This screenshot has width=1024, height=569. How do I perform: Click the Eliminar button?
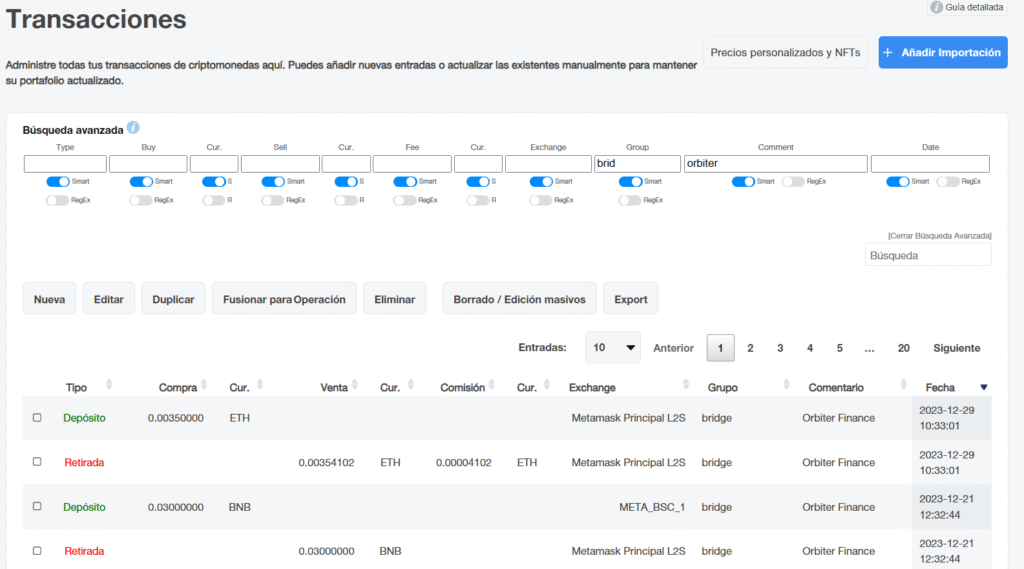[x=394, y=299]
